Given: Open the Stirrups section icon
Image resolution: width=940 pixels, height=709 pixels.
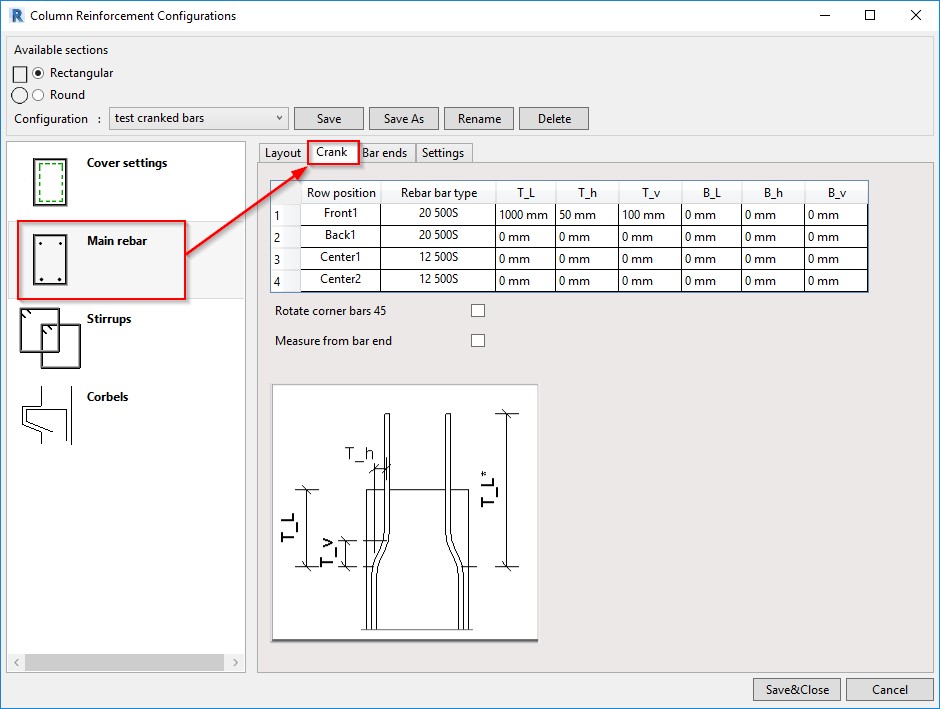Looking at the screenshot, I should 50,338.
